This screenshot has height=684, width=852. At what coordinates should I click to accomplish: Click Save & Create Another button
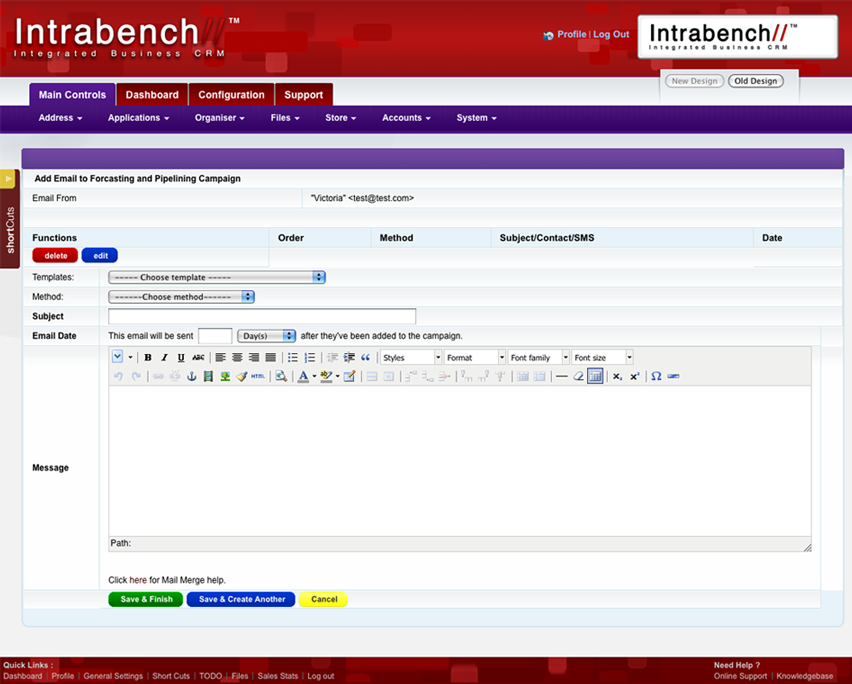241,599
